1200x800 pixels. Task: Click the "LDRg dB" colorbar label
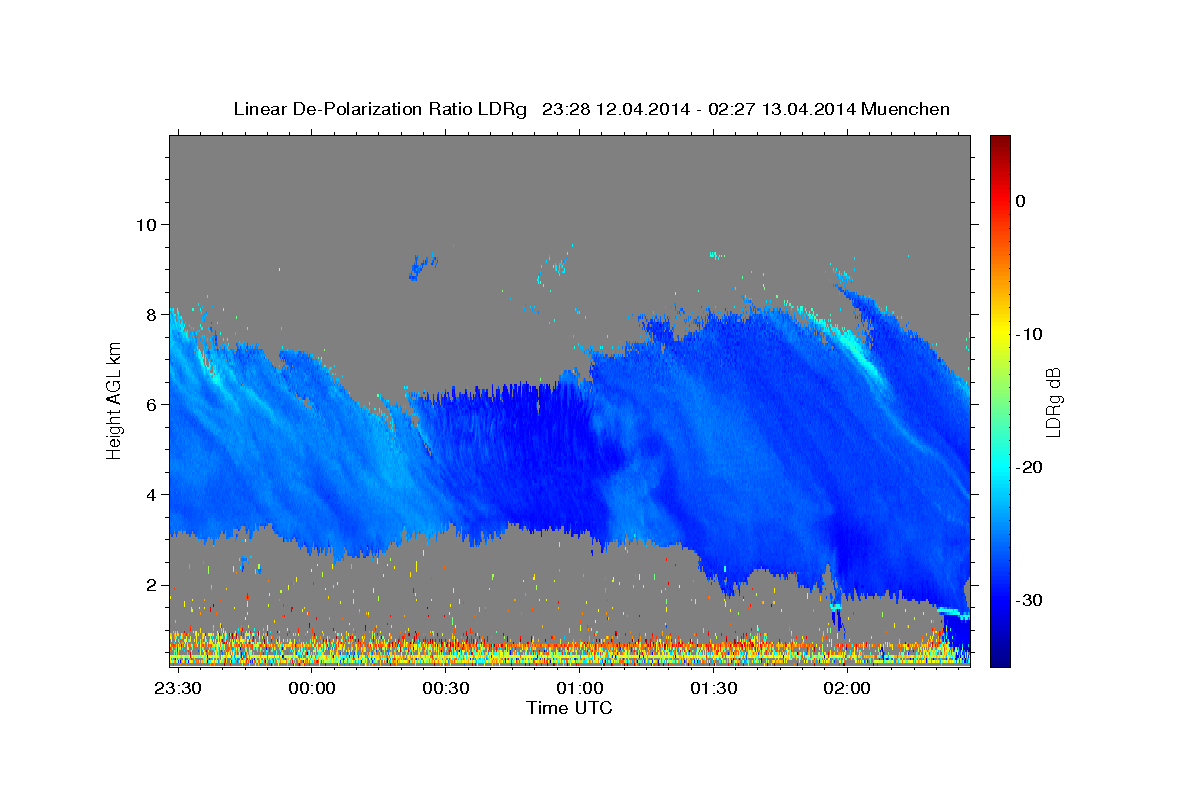[1053, 402]
